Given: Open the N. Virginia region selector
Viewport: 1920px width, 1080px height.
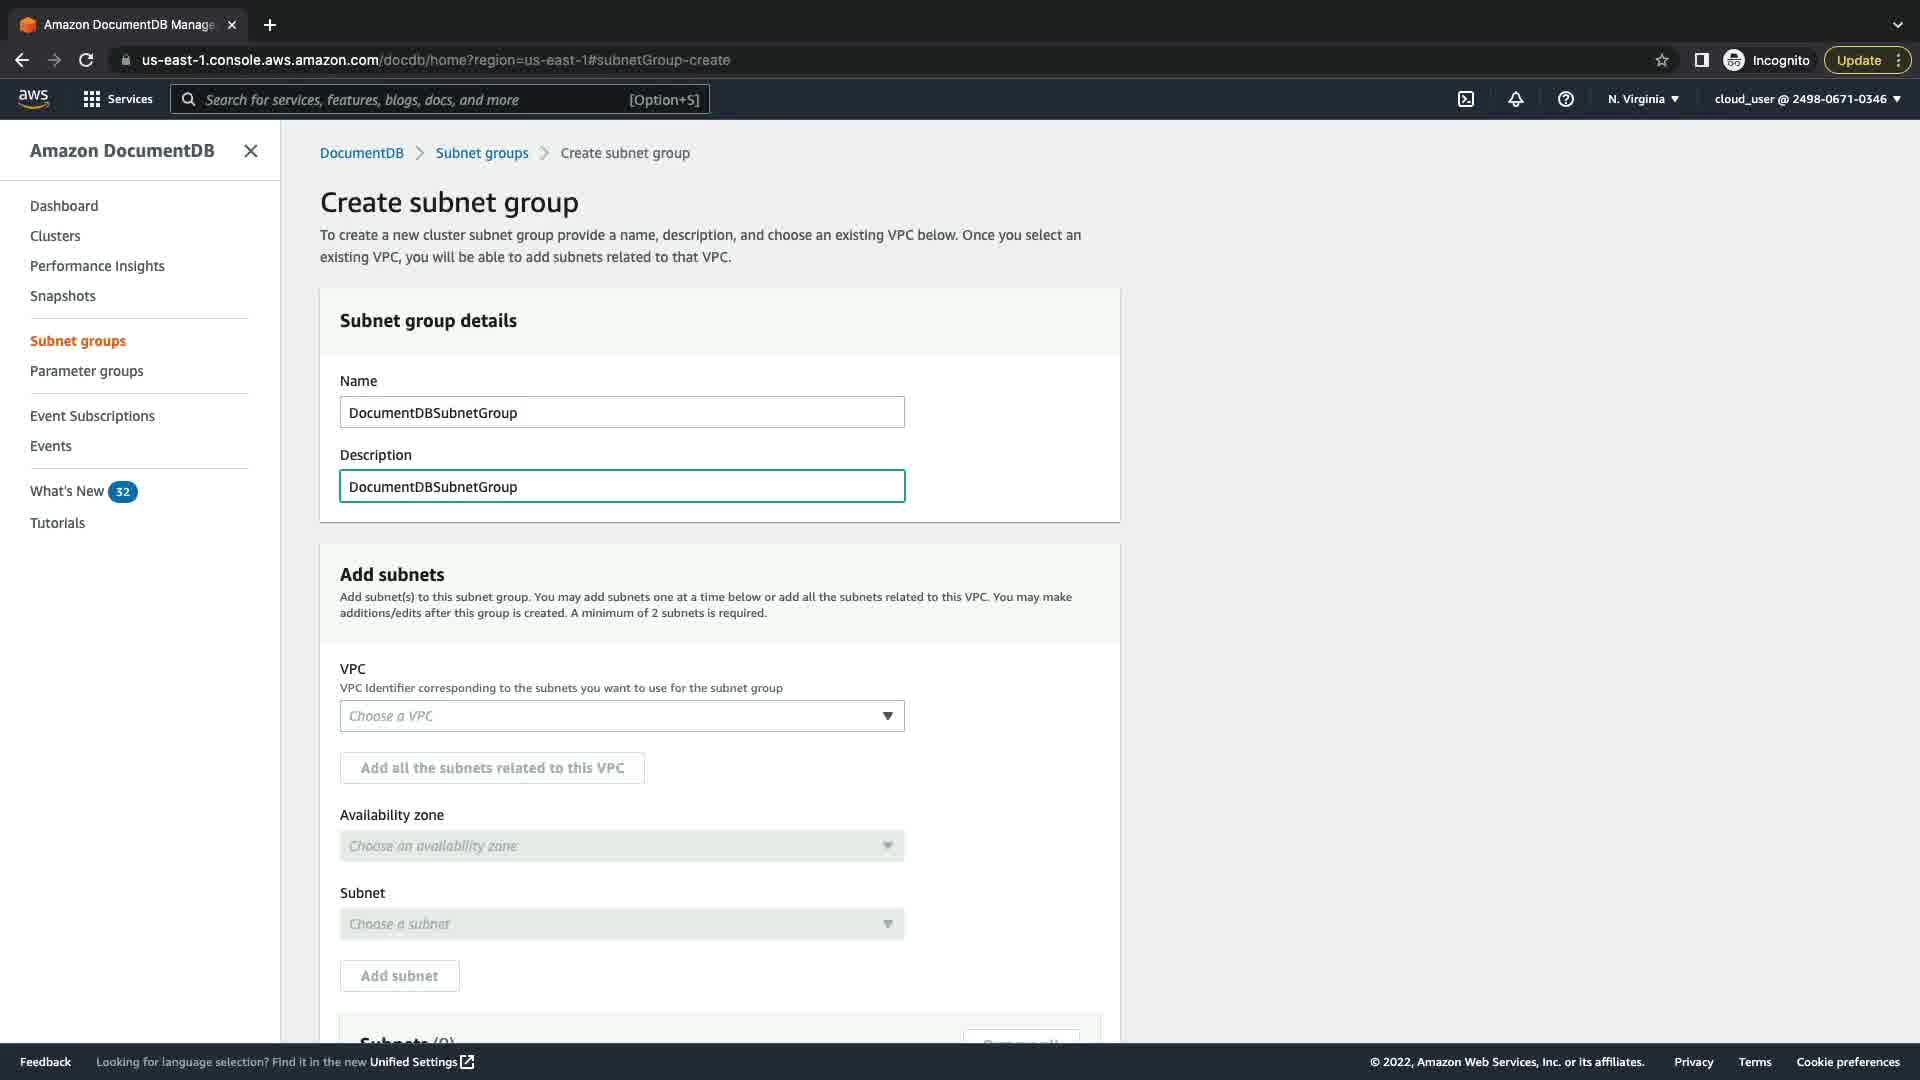Looking at the screenshot, I should [1643, 99].
